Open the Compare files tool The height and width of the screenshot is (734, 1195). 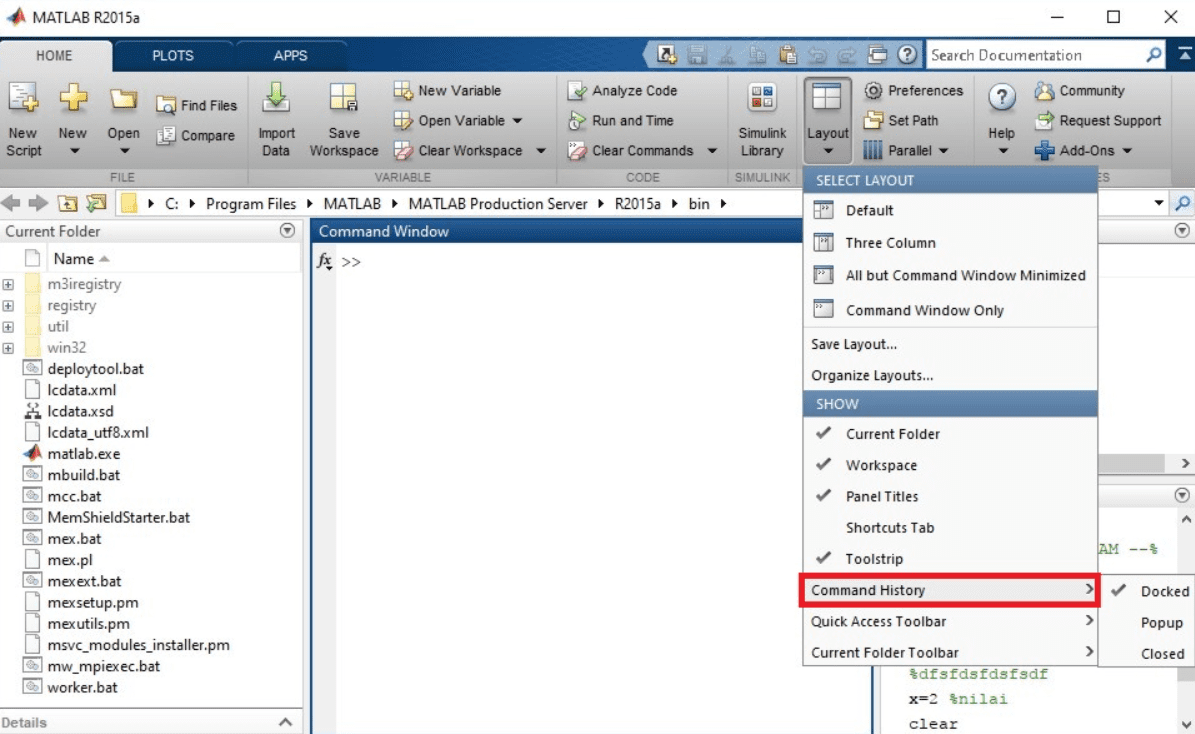[196, 136]
